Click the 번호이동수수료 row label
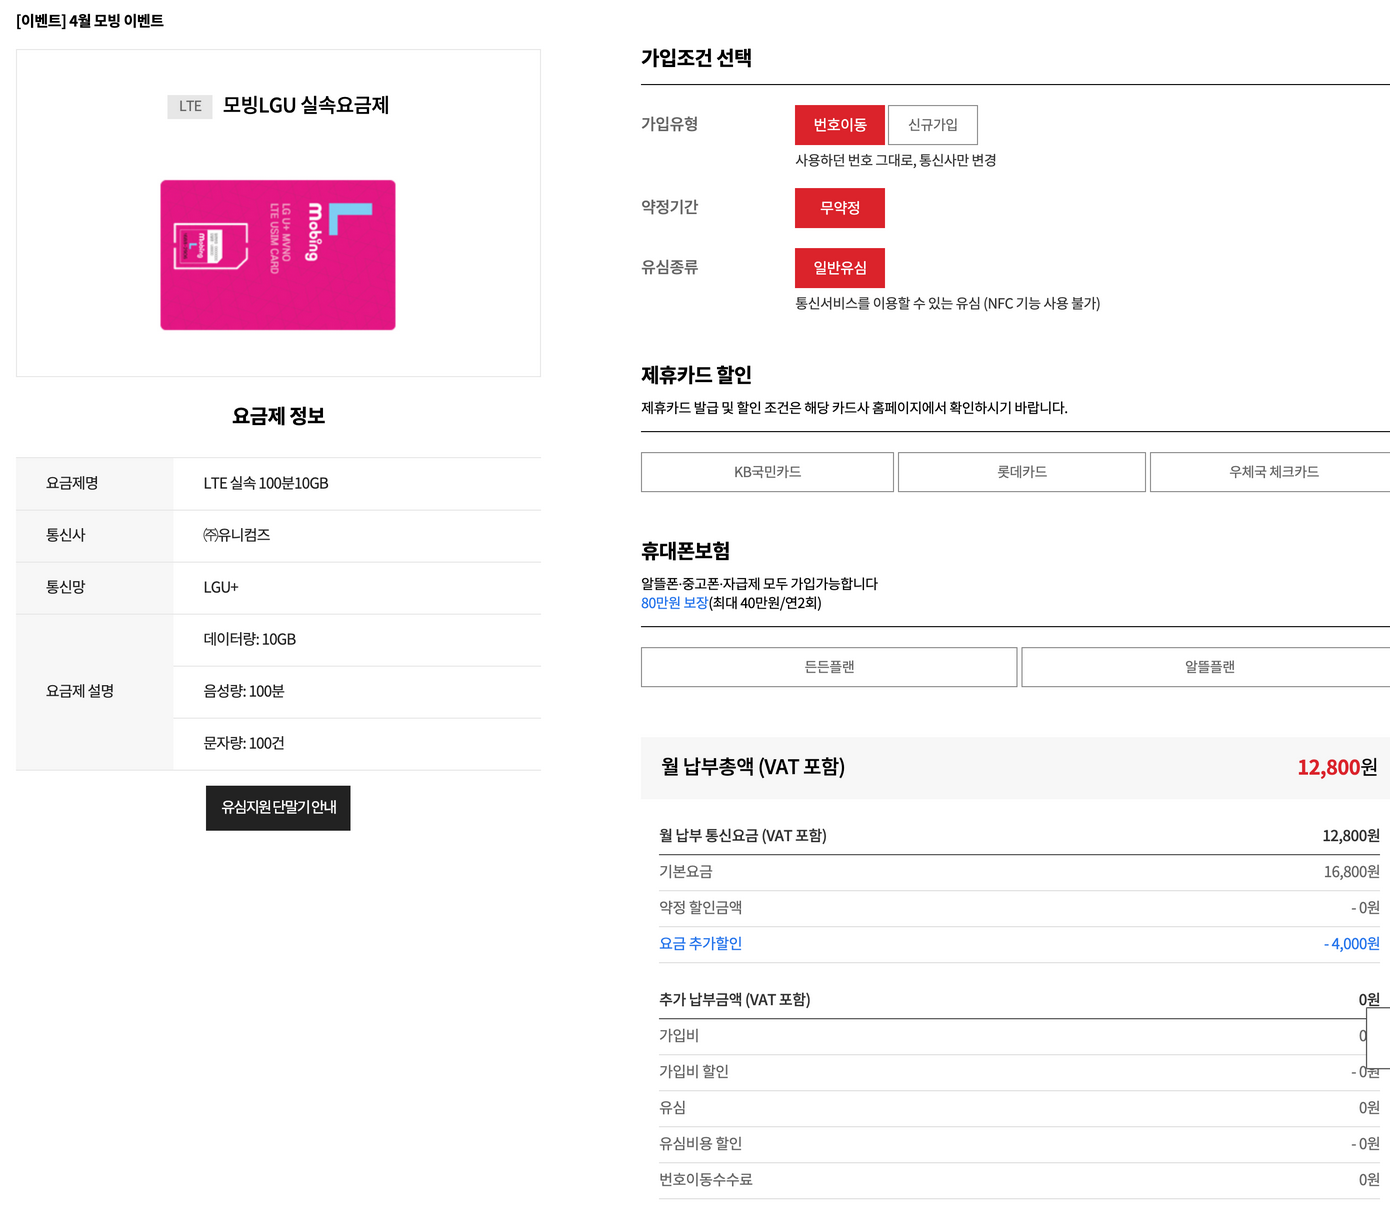 click(x=705, y=1180)
